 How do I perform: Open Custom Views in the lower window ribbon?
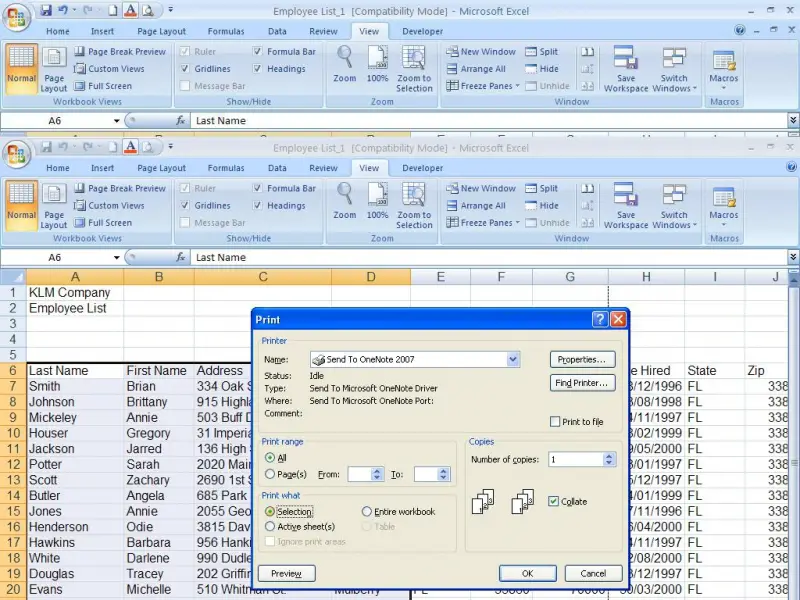click(x=109, y=206)
